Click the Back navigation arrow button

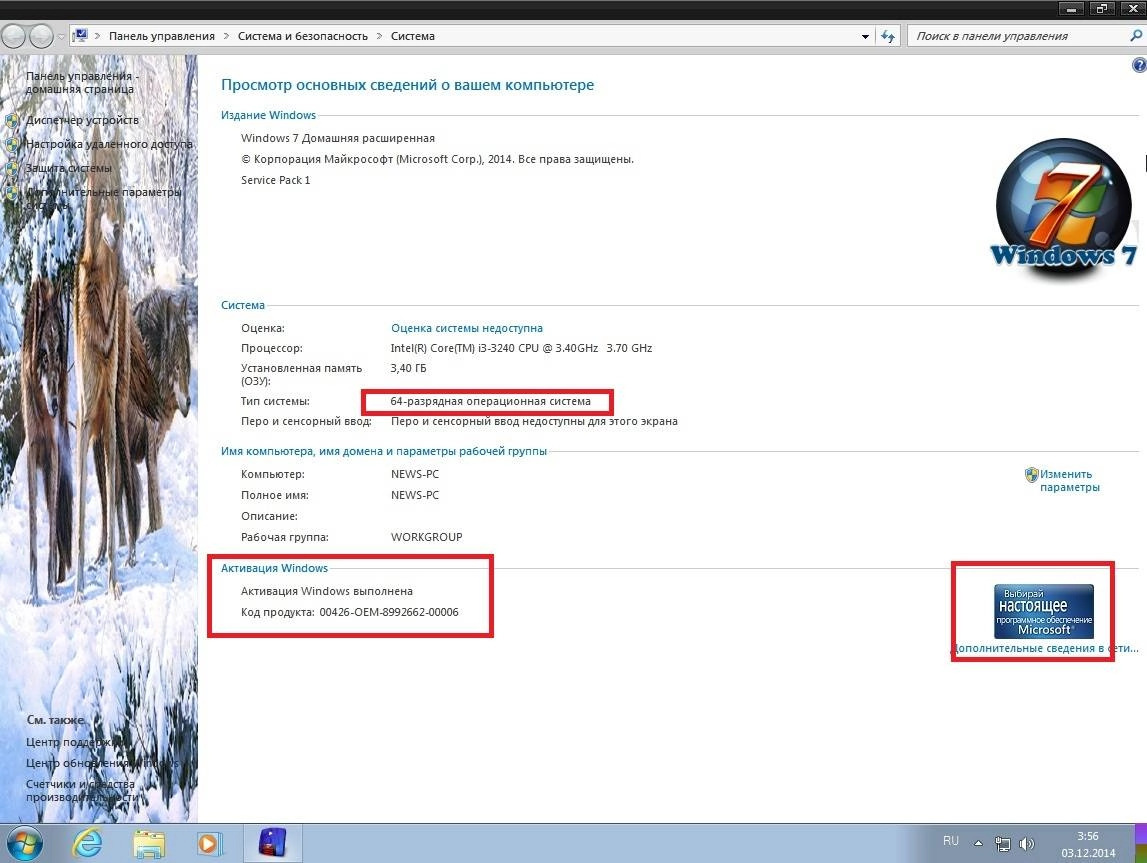pos(14,36)
